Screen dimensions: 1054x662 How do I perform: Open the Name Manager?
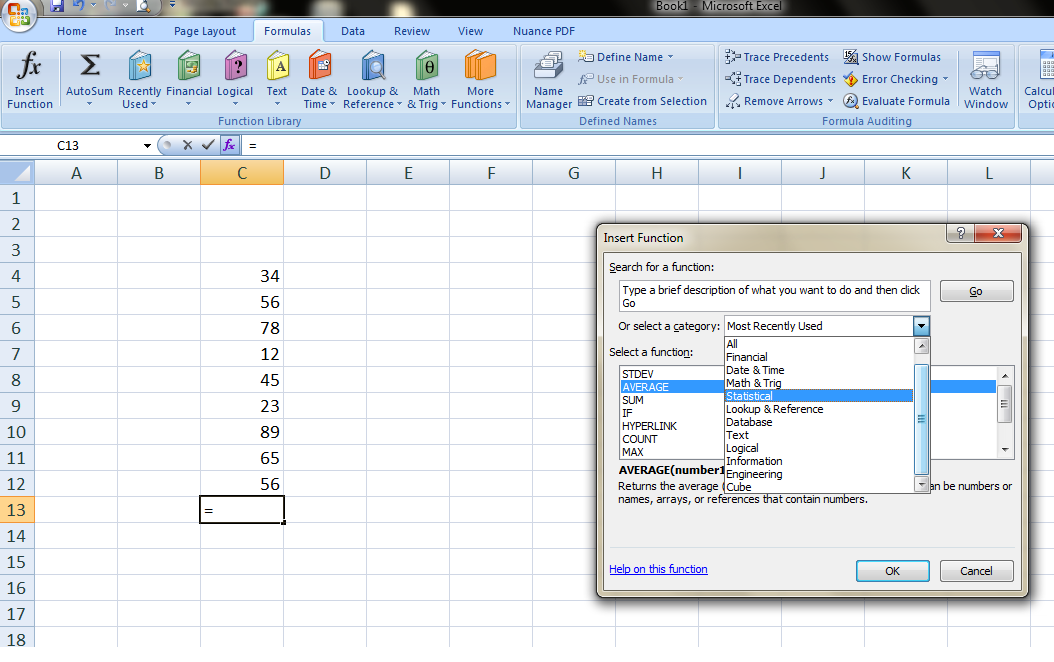point(548,80)
